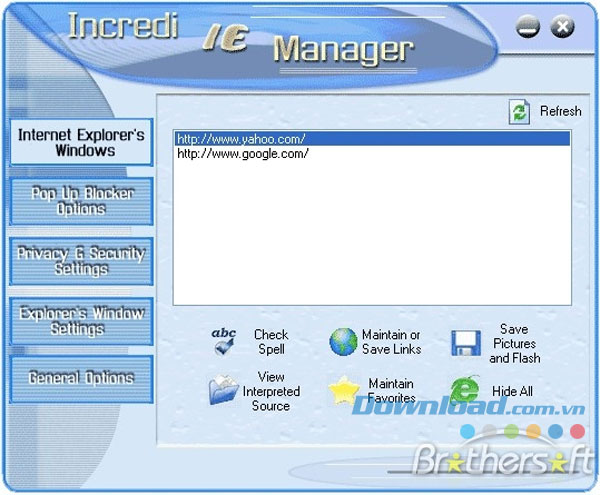Click the Check Spell label

coord(271,342)
